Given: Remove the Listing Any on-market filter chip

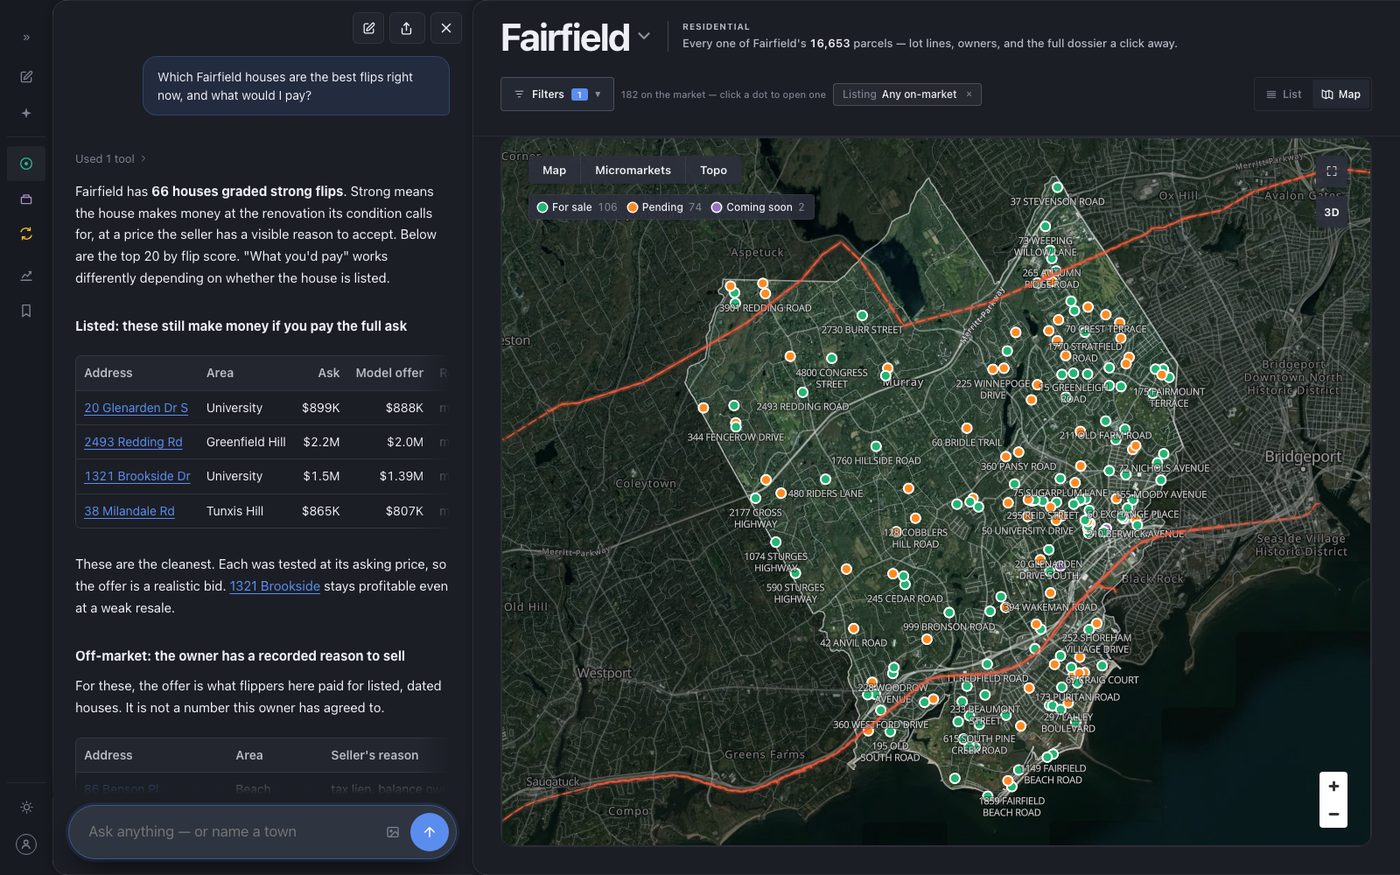Looking at the screenshot, I should click(x=968, y=94).
